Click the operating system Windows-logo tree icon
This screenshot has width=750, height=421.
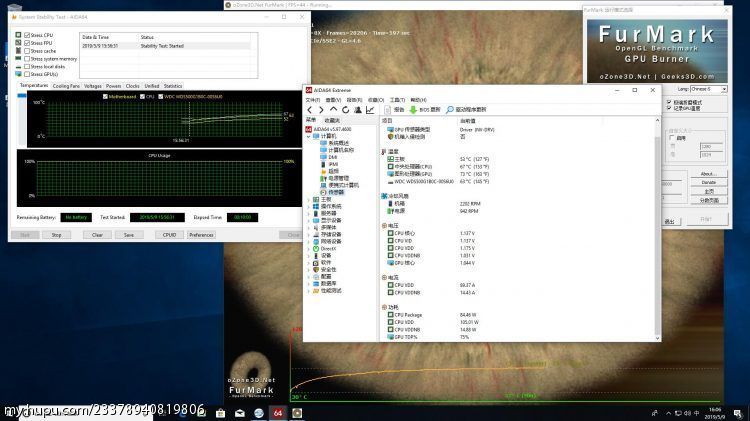coord(316,206)
